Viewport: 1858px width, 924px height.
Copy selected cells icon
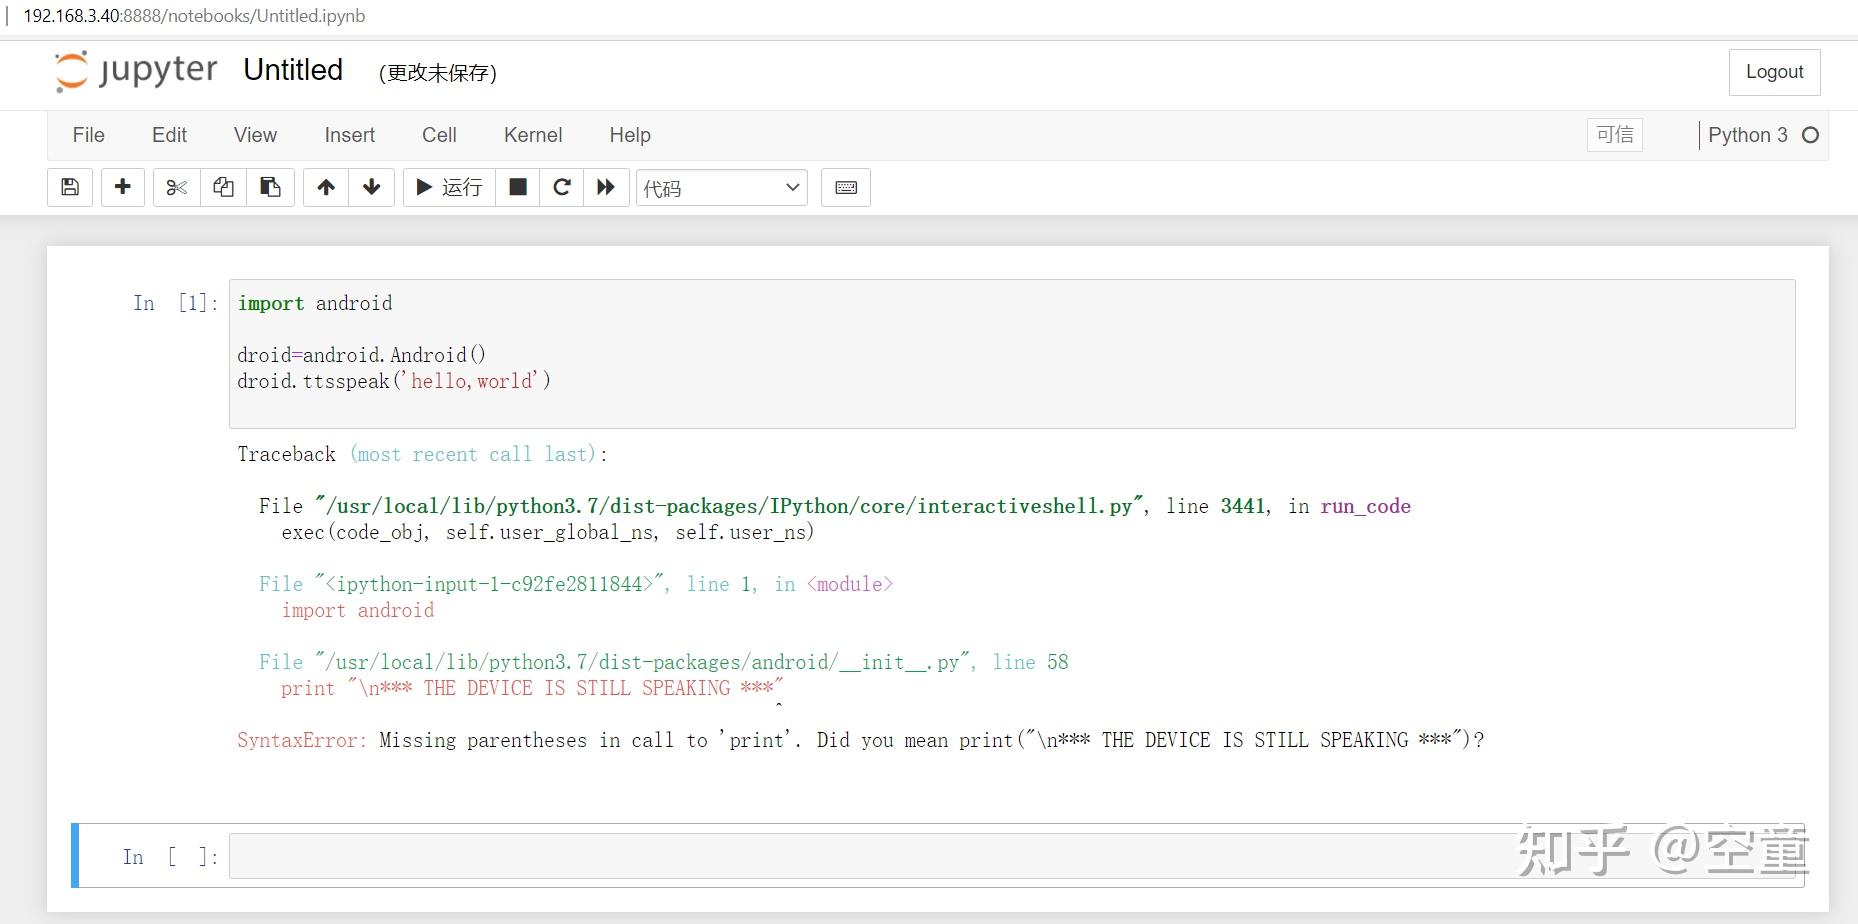pos(224,187)
